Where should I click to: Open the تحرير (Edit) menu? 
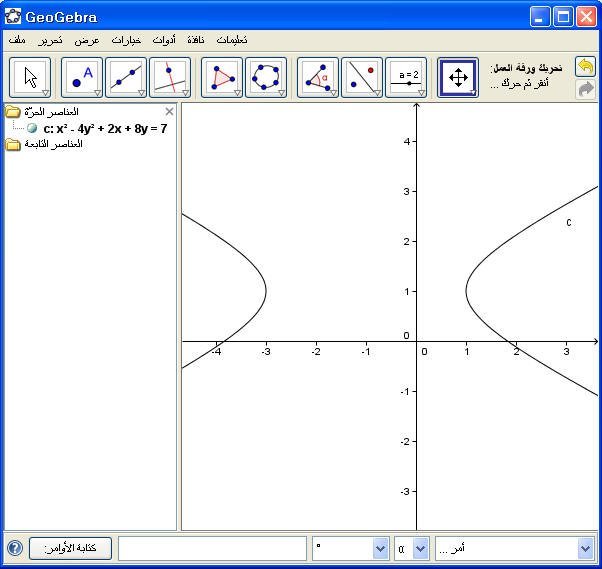50,40
